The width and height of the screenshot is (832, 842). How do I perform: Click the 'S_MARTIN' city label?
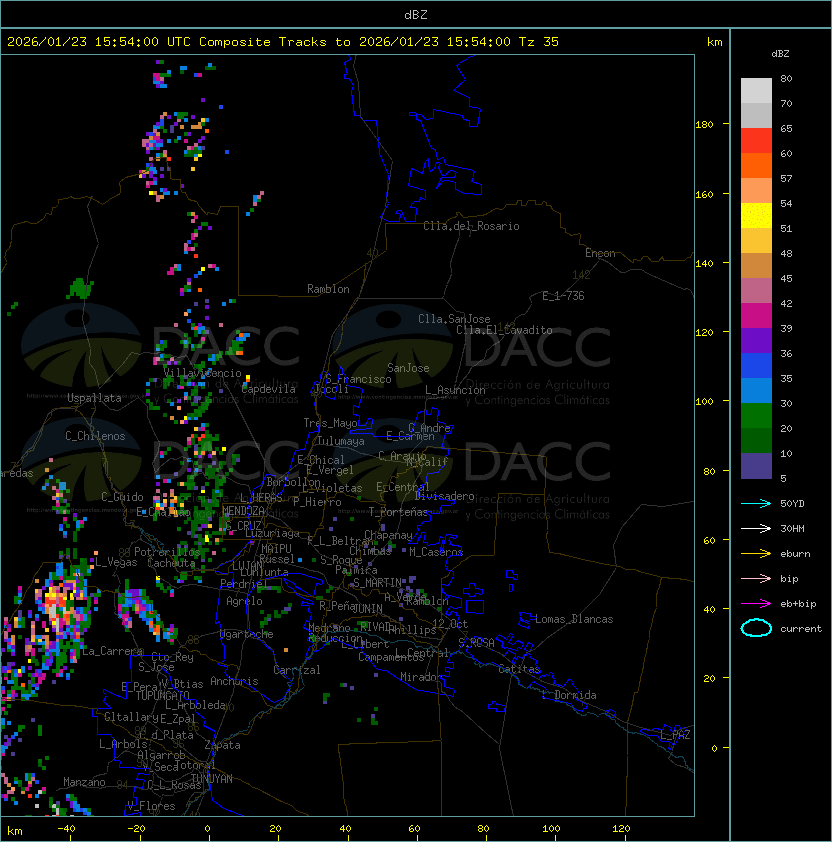tap(377, 583)
